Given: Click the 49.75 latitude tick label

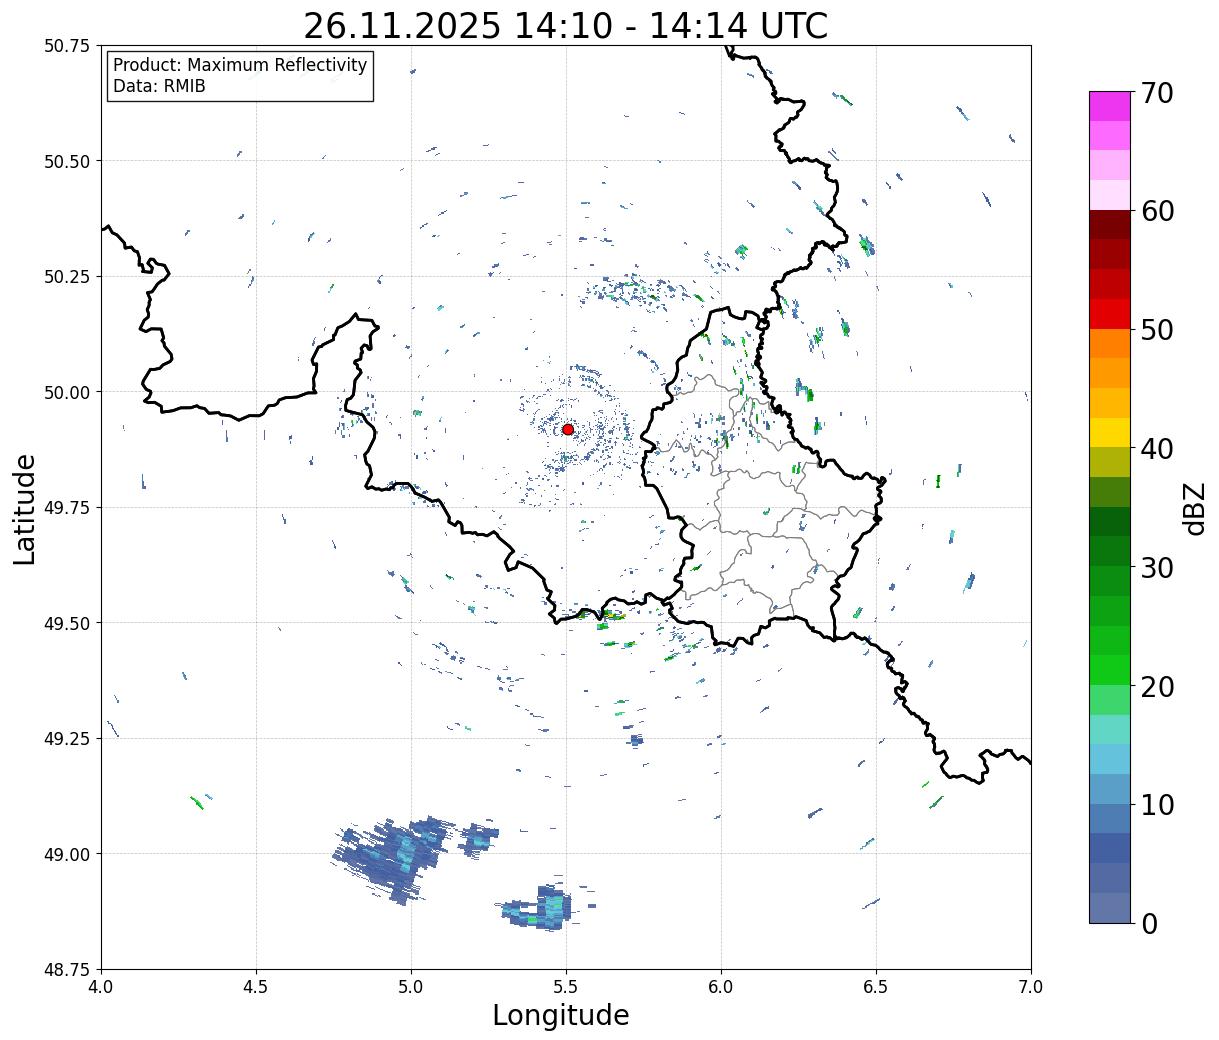Looking at the screenshot, I should 67,508.
